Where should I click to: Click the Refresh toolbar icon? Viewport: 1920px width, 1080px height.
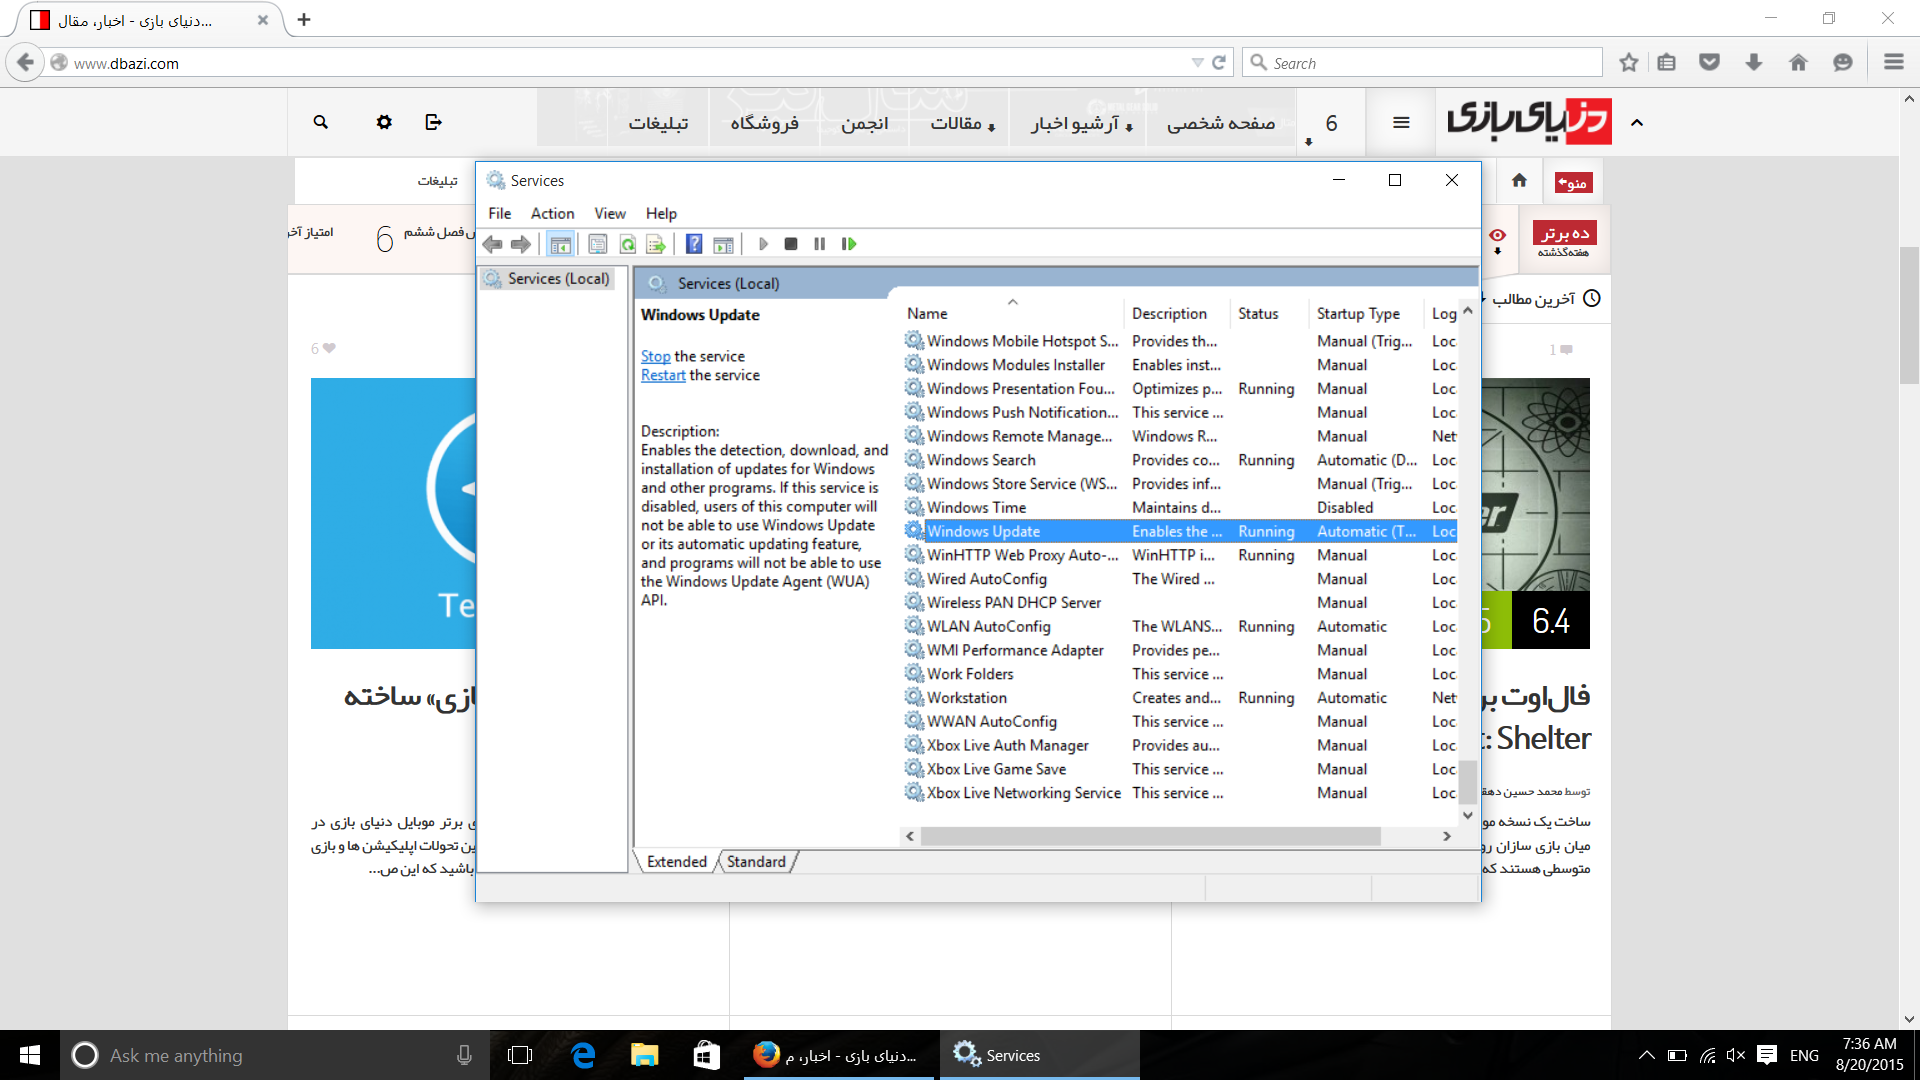click(627, 244)
